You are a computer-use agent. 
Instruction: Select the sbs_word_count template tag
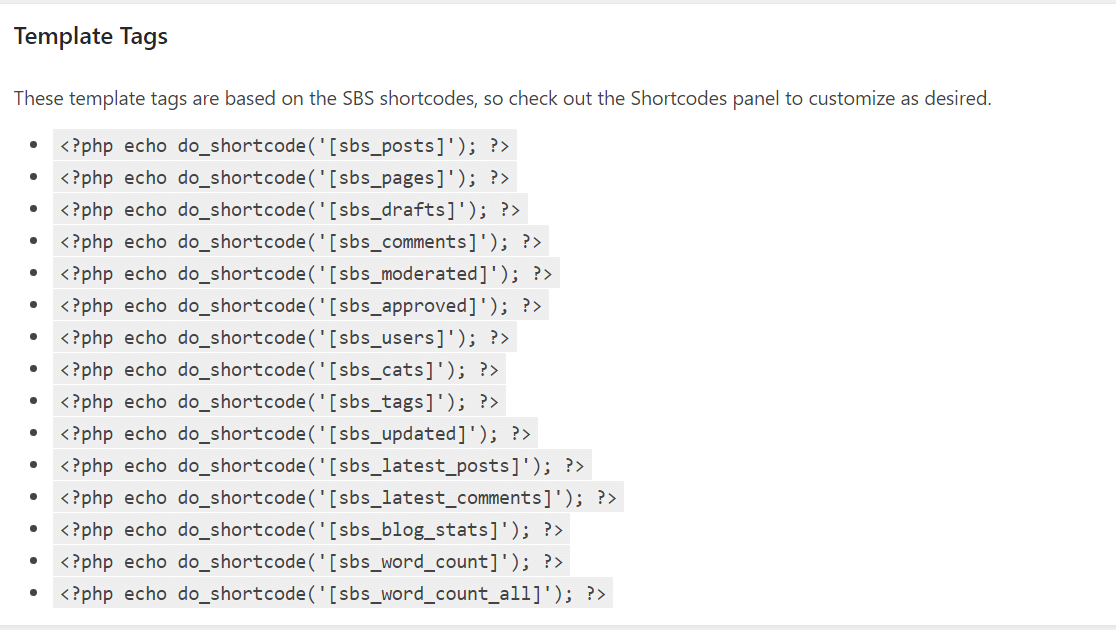point(312,562)
